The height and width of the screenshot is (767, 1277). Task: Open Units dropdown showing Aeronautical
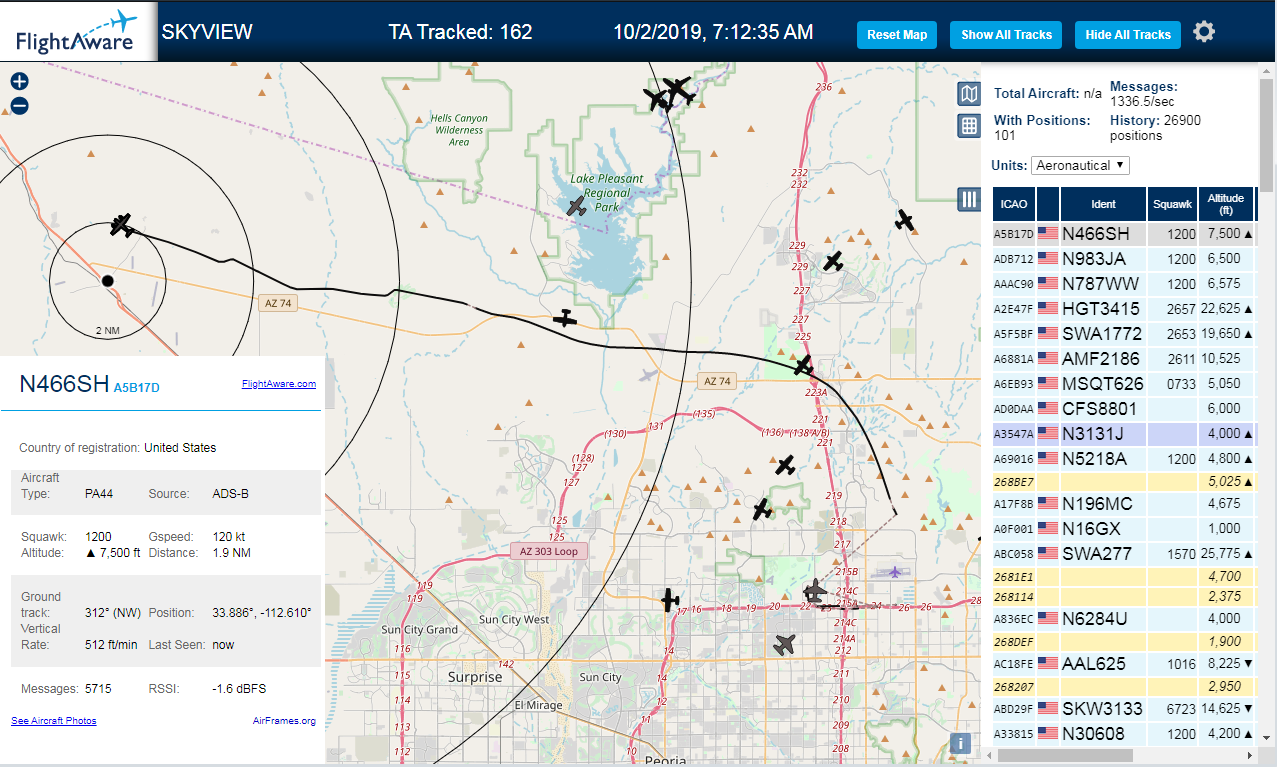pyautogui.click(x=1081, y=165)
